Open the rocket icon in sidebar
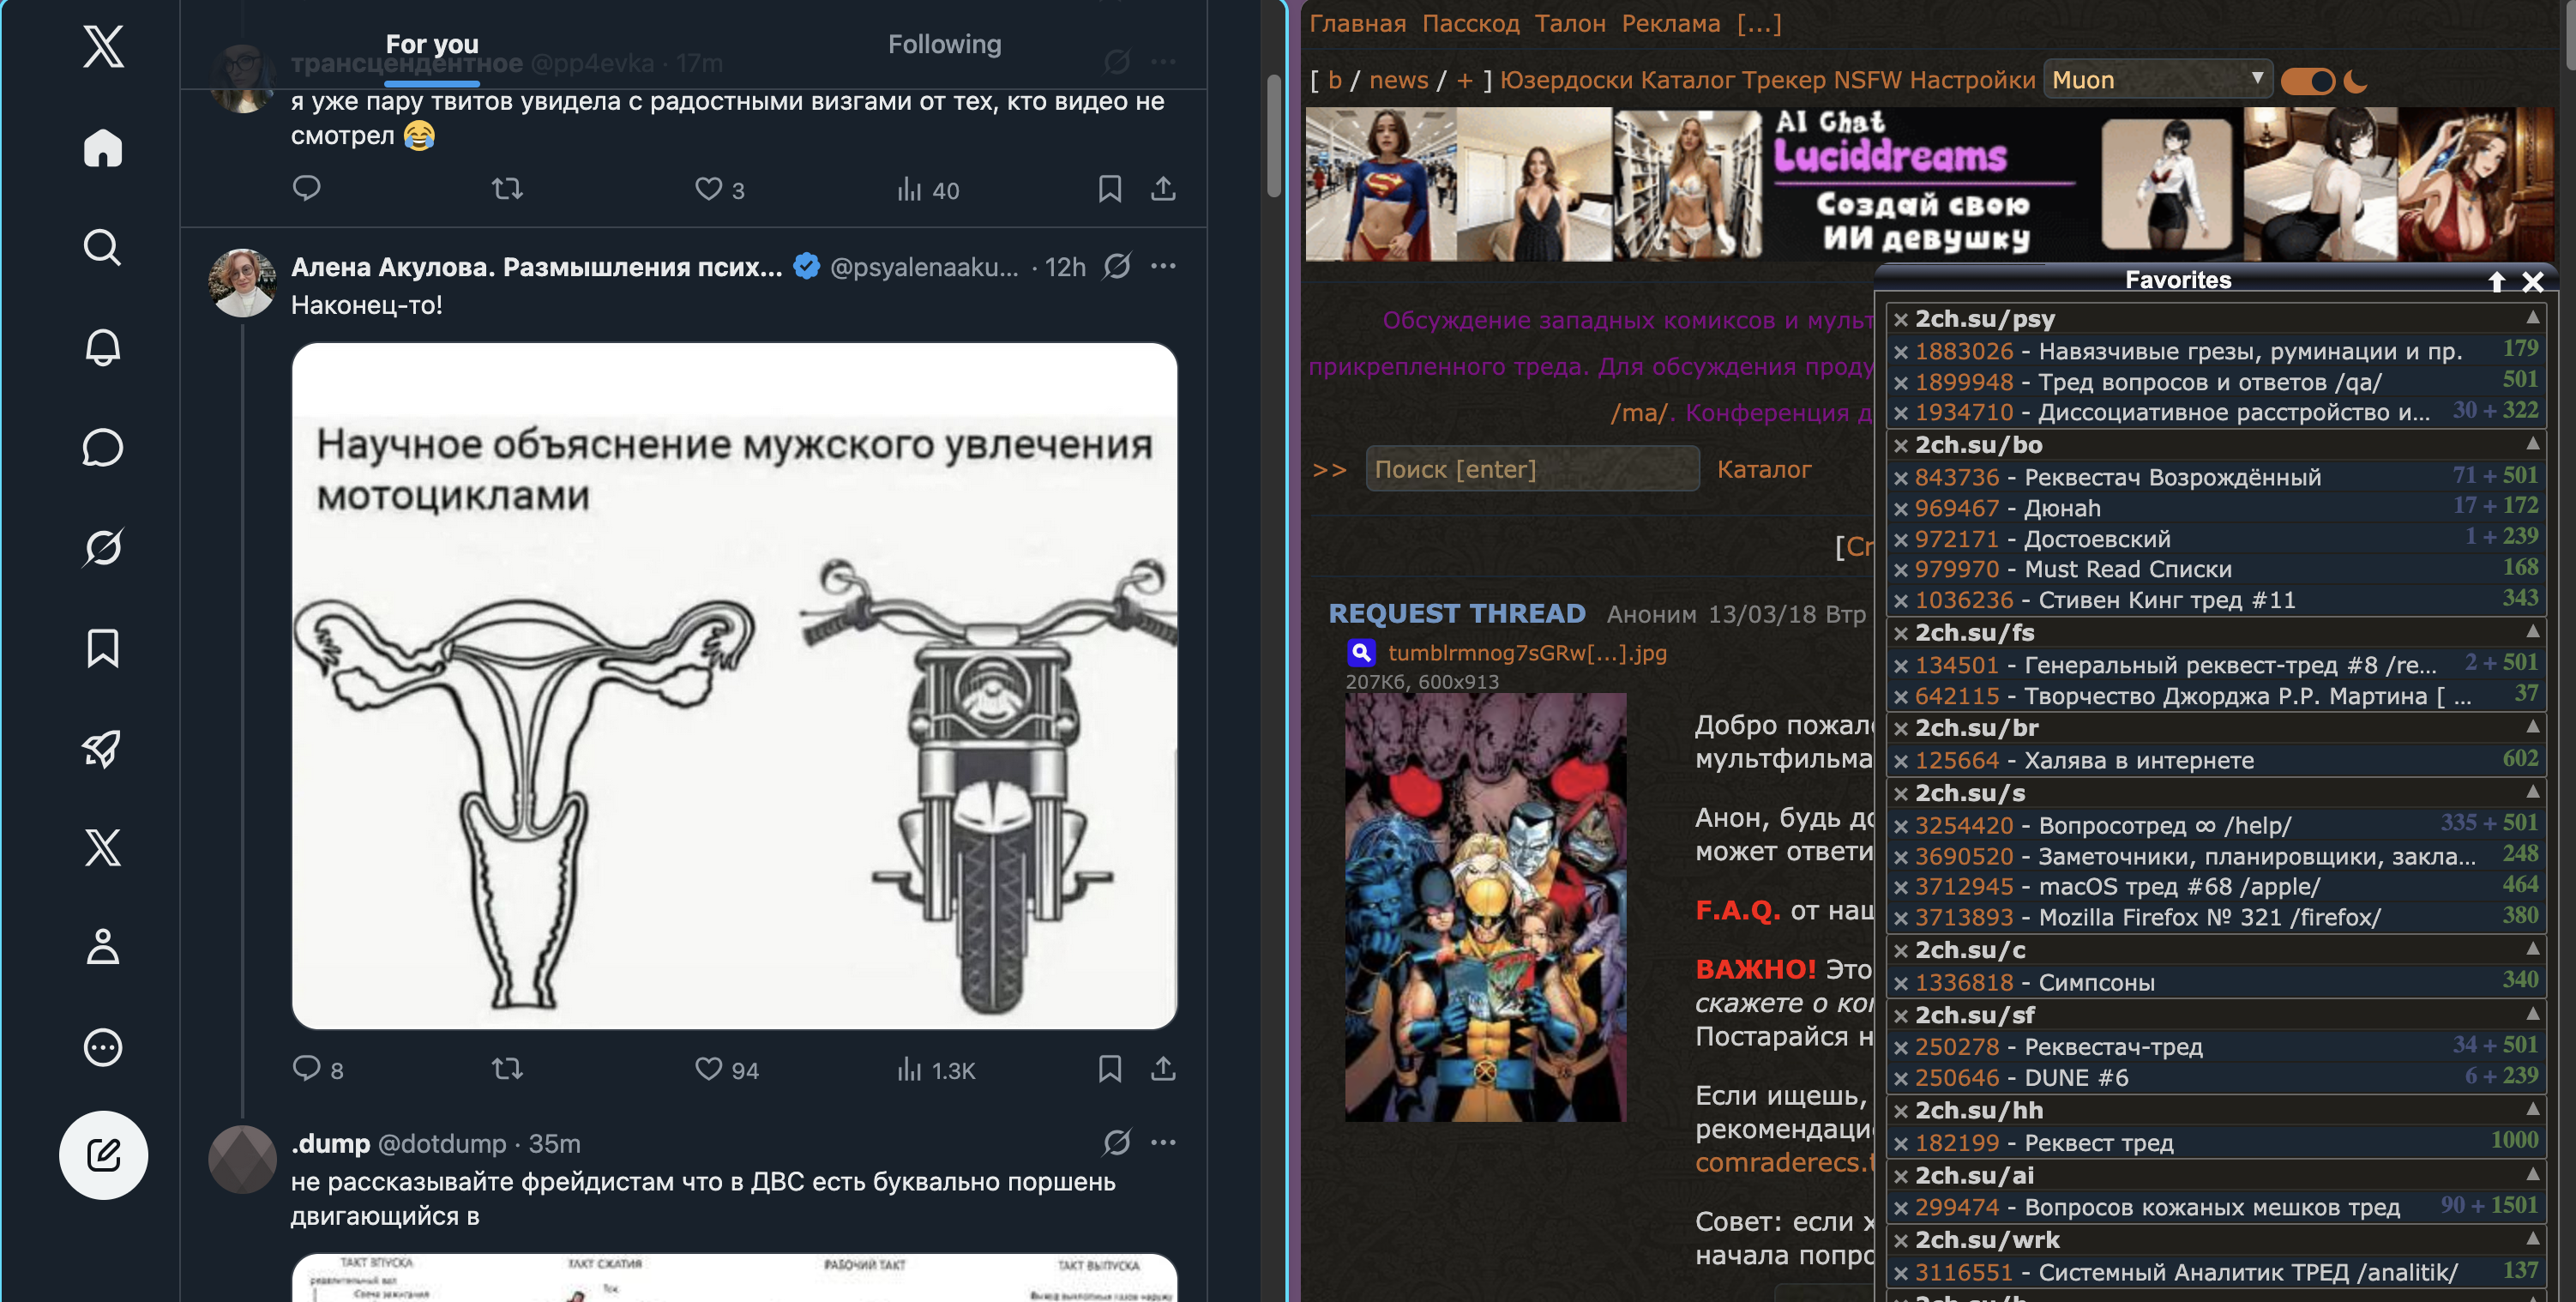2576x1302 pixels. tap(103, 748)
